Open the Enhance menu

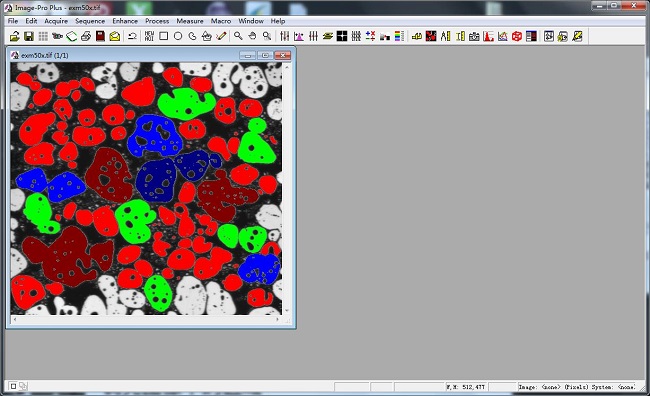125,21
